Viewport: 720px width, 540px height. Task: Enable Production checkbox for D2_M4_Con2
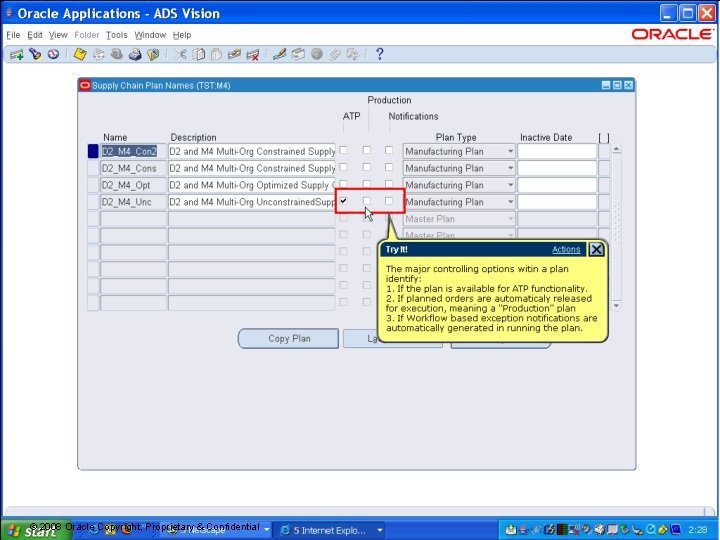[x=366, y=150]
